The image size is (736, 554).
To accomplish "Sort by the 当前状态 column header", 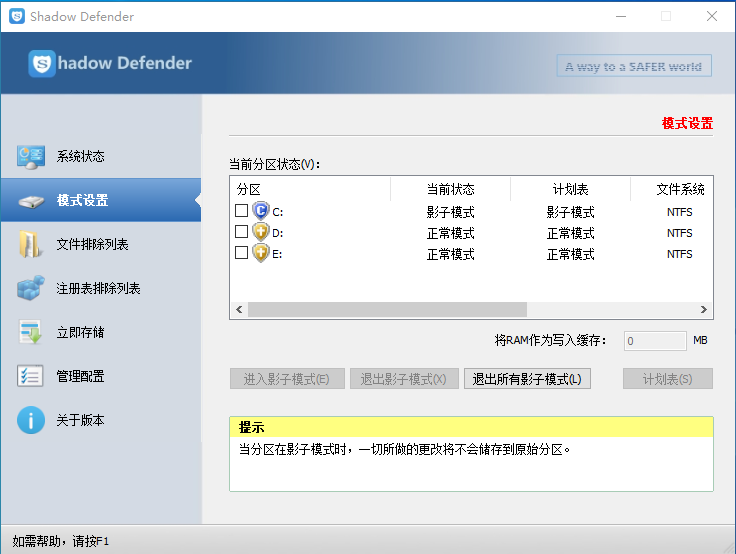I will (450, 189).
